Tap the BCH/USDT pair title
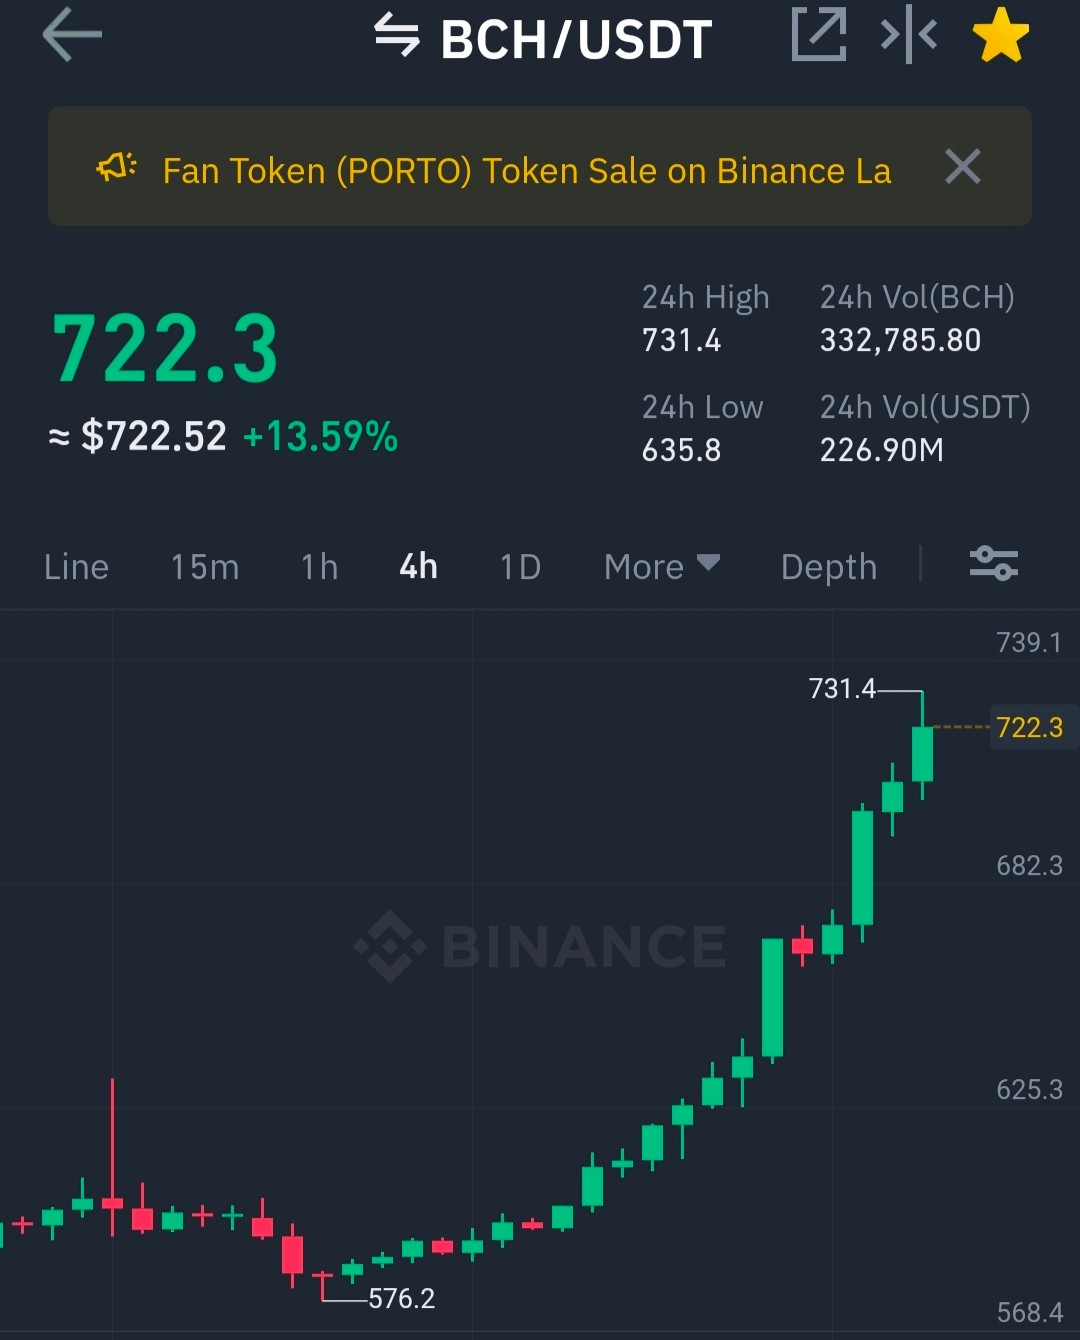Image resolution: width=1080 pixels, height=1340 pixels. click(576, 39)
